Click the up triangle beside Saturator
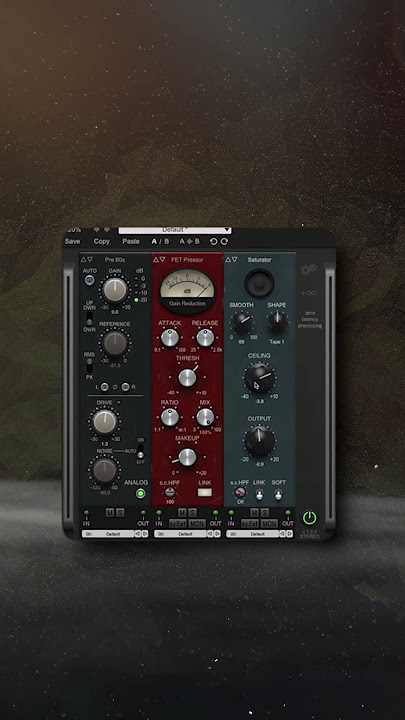Viewport: 405px width, 720px height. click(x=228, y=259)
